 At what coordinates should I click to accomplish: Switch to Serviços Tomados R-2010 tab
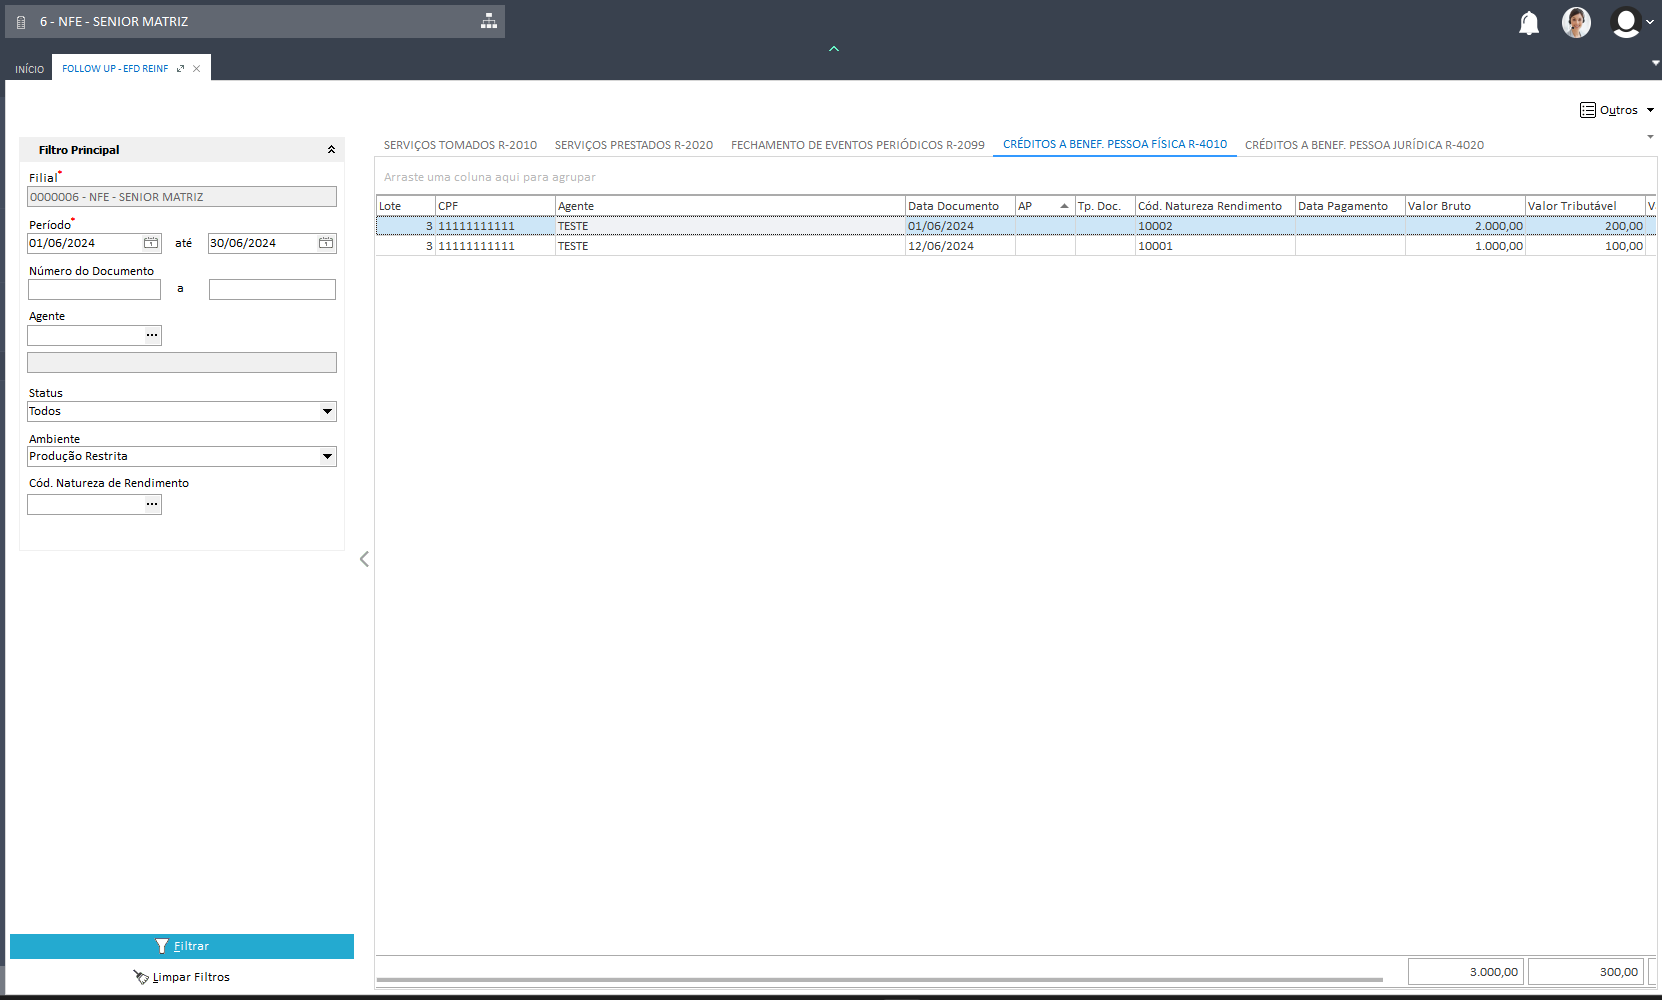tap(460, 145)
